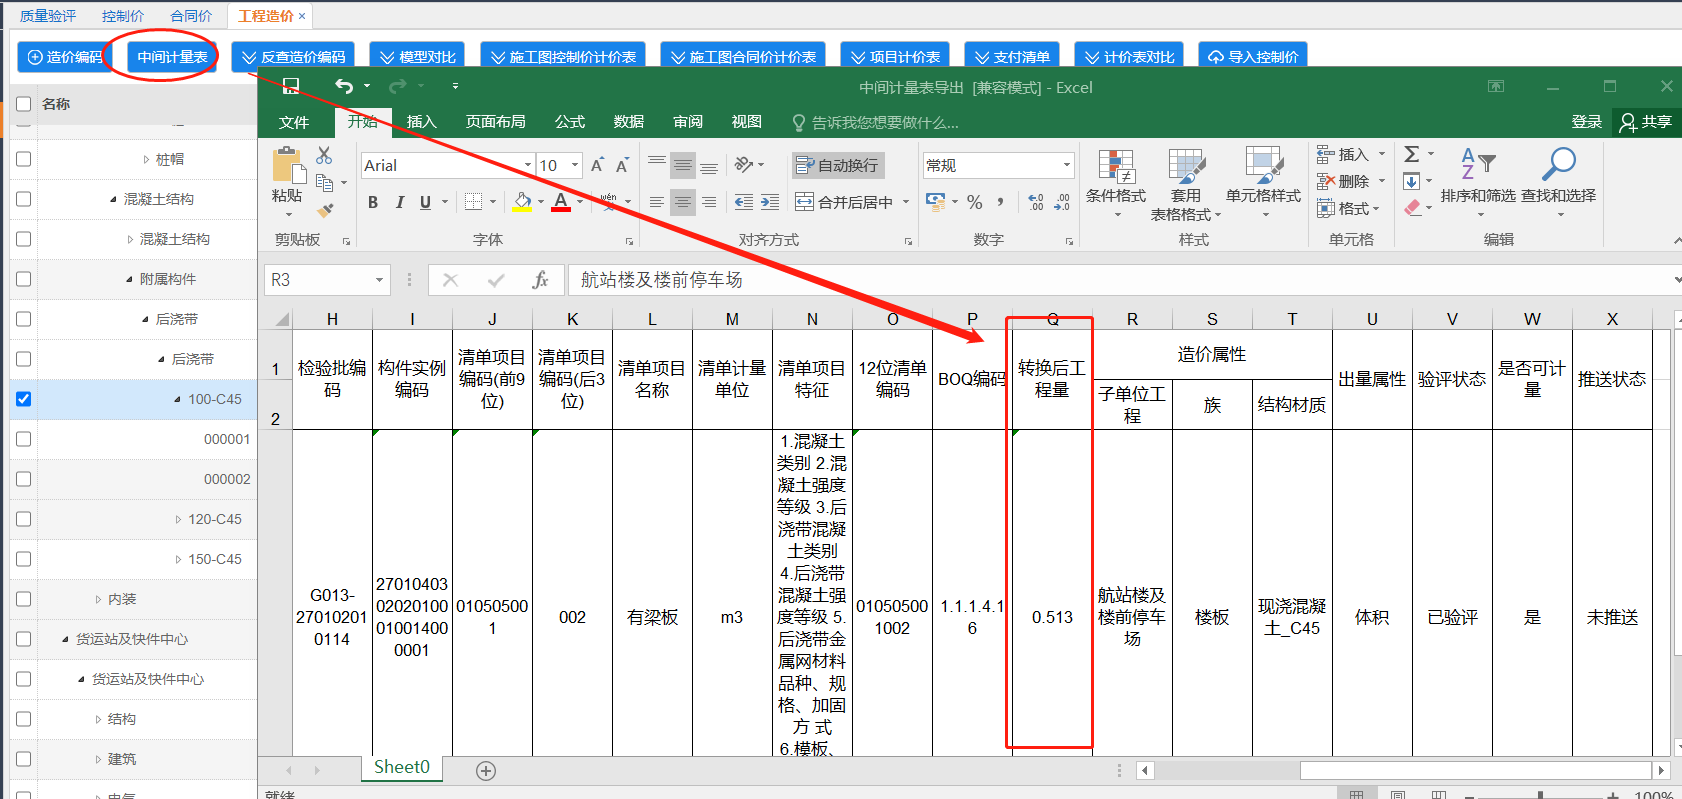The image size is (1682, 799).
Task: Uncheck the 100-C45 row checkbox
Action: coord(24,399)
